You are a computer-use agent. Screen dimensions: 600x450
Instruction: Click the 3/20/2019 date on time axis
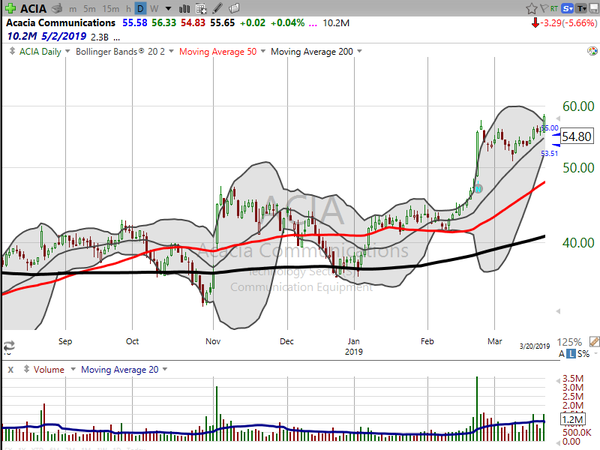535,346
